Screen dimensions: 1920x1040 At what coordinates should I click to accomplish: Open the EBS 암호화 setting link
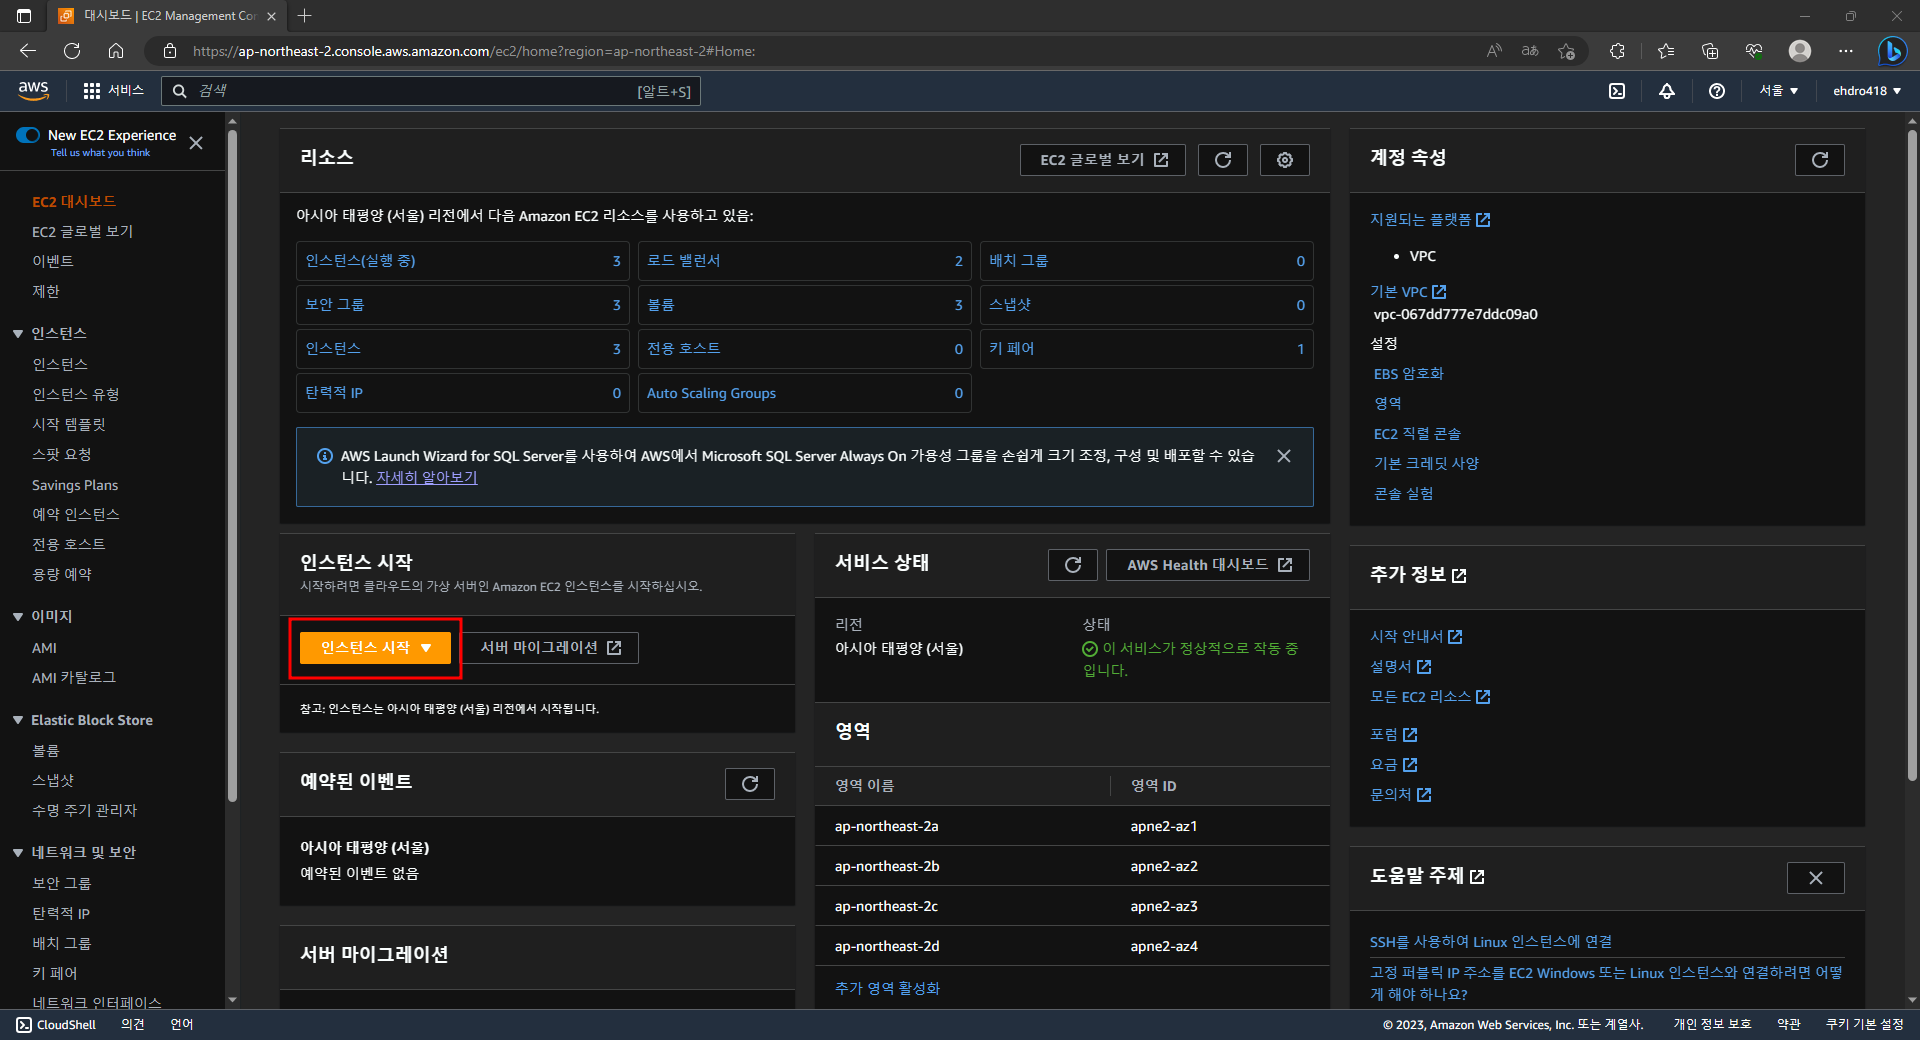click(1409, 374)
